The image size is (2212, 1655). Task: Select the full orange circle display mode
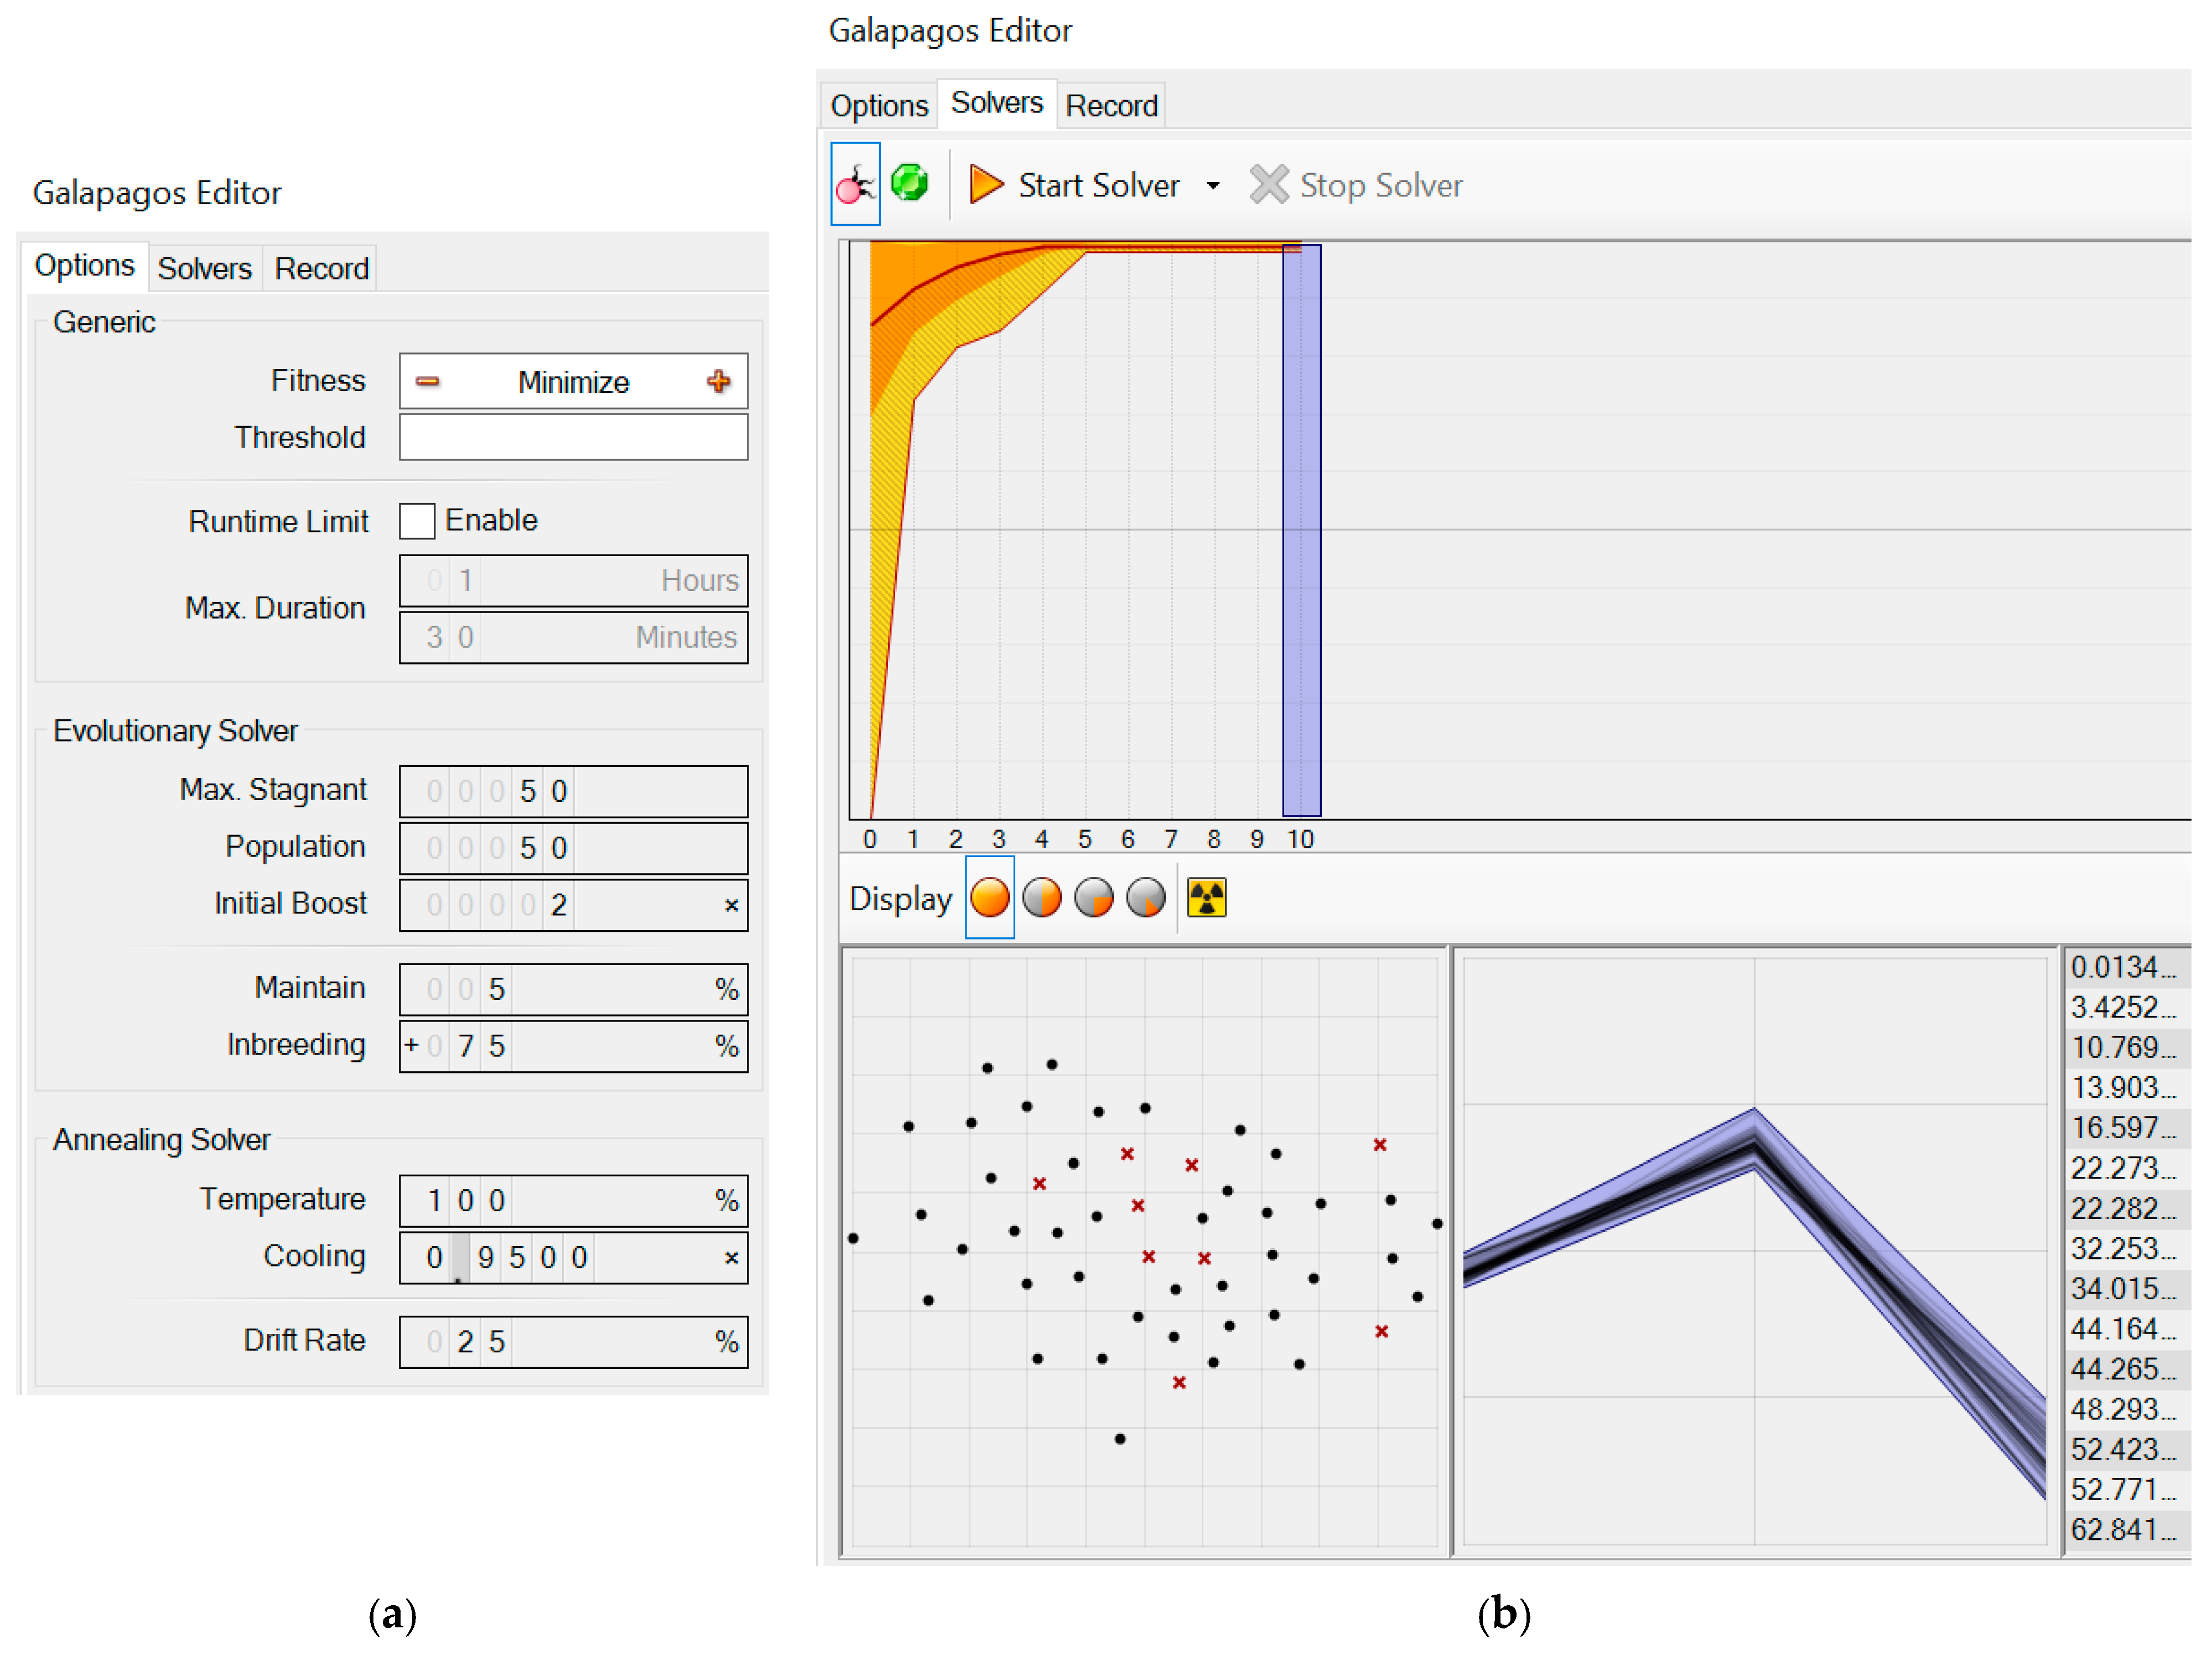[x=989, y=897]
